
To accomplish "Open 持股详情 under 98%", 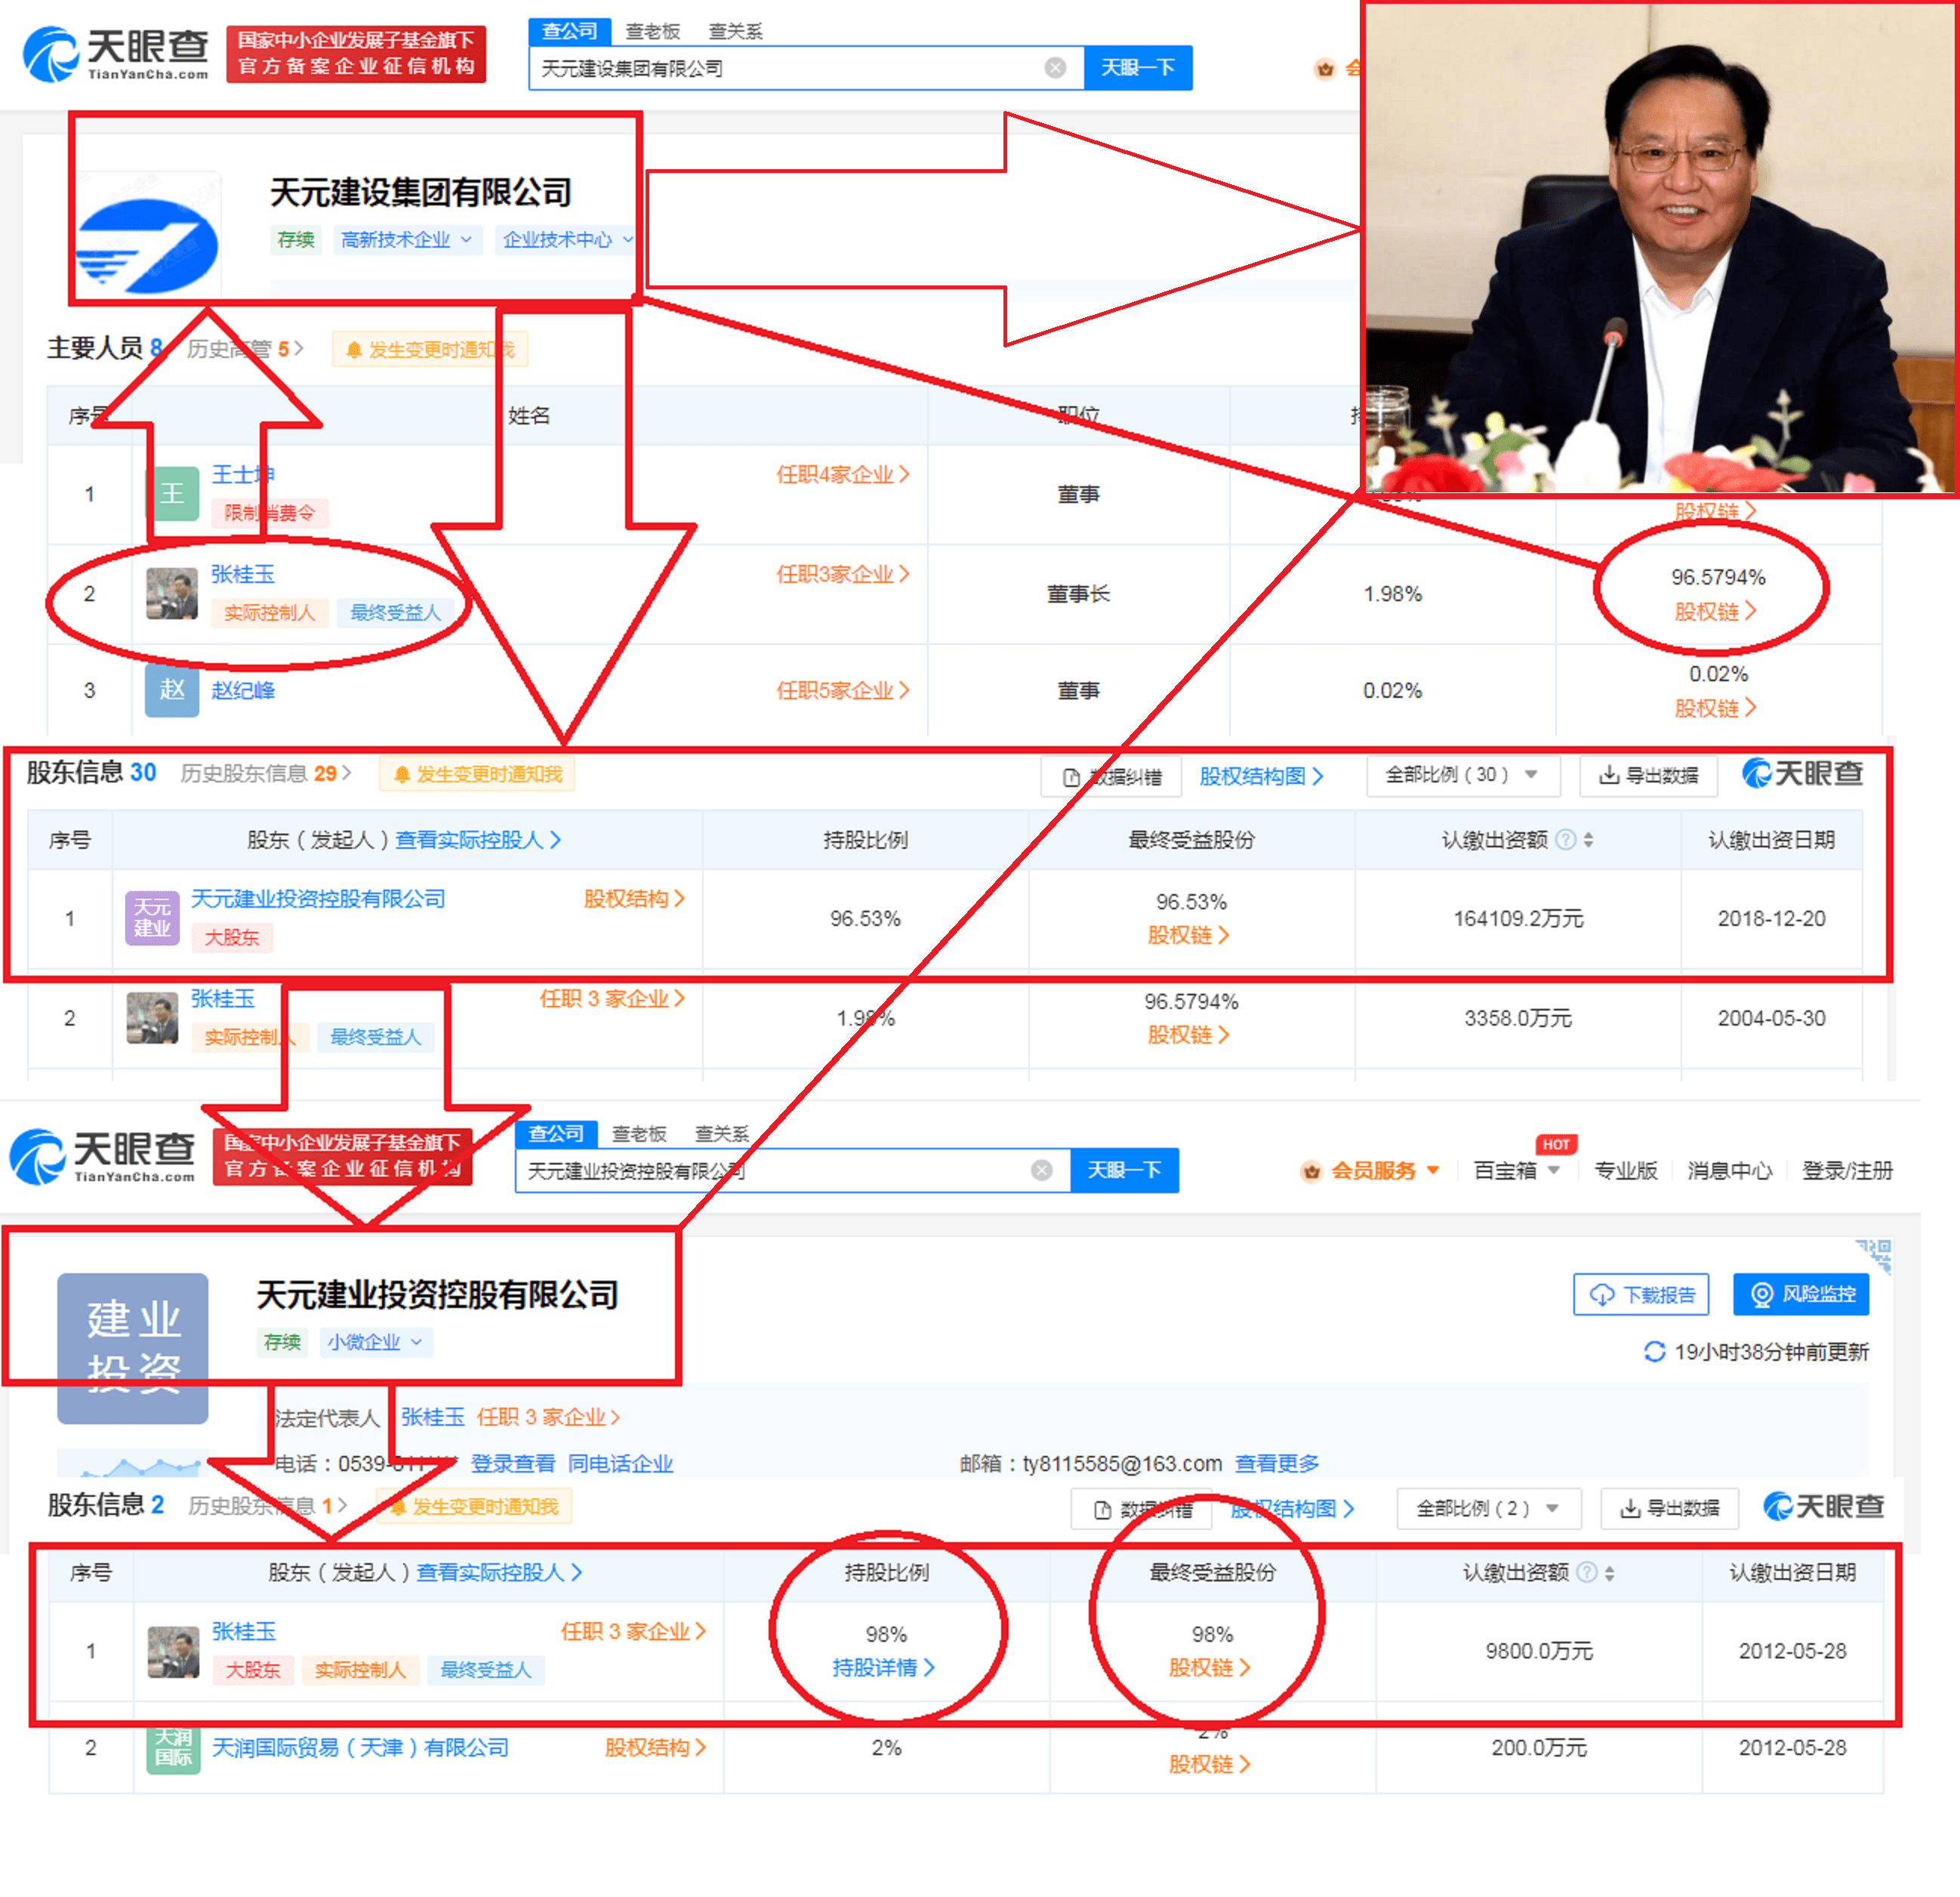I will click(x=884, y=1667).
